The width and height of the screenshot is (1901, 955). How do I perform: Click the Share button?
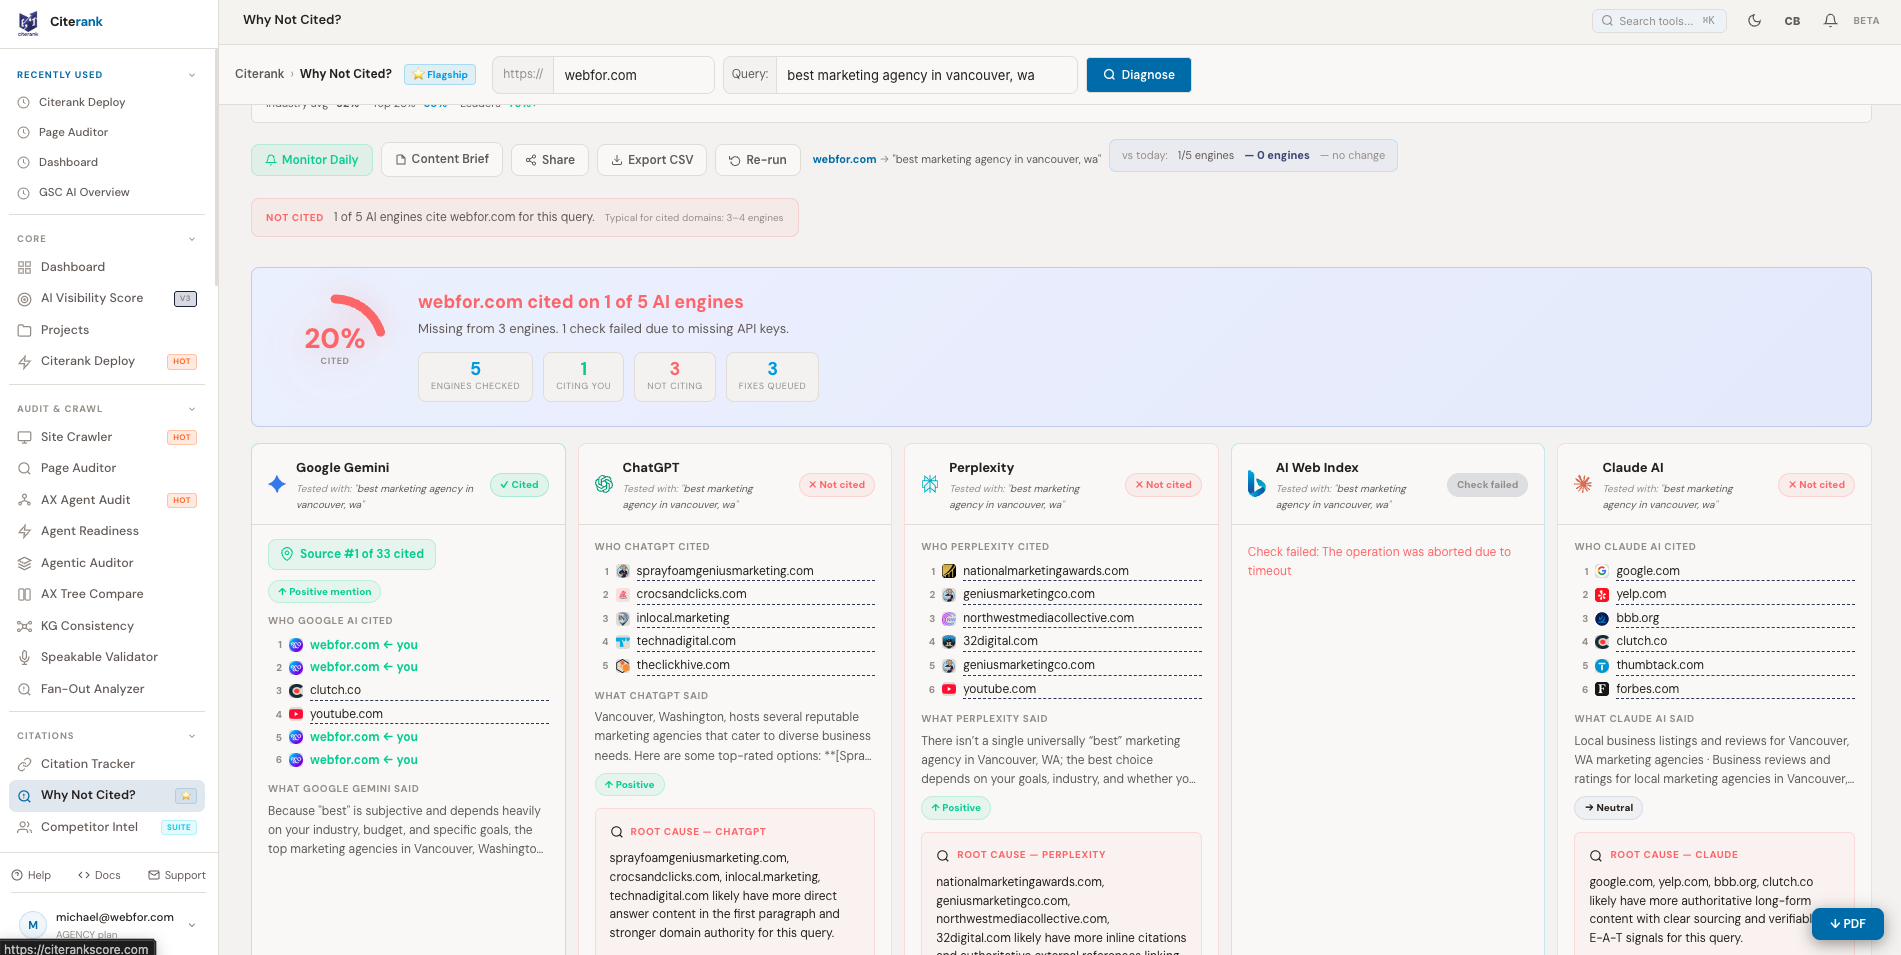point(550,160)
